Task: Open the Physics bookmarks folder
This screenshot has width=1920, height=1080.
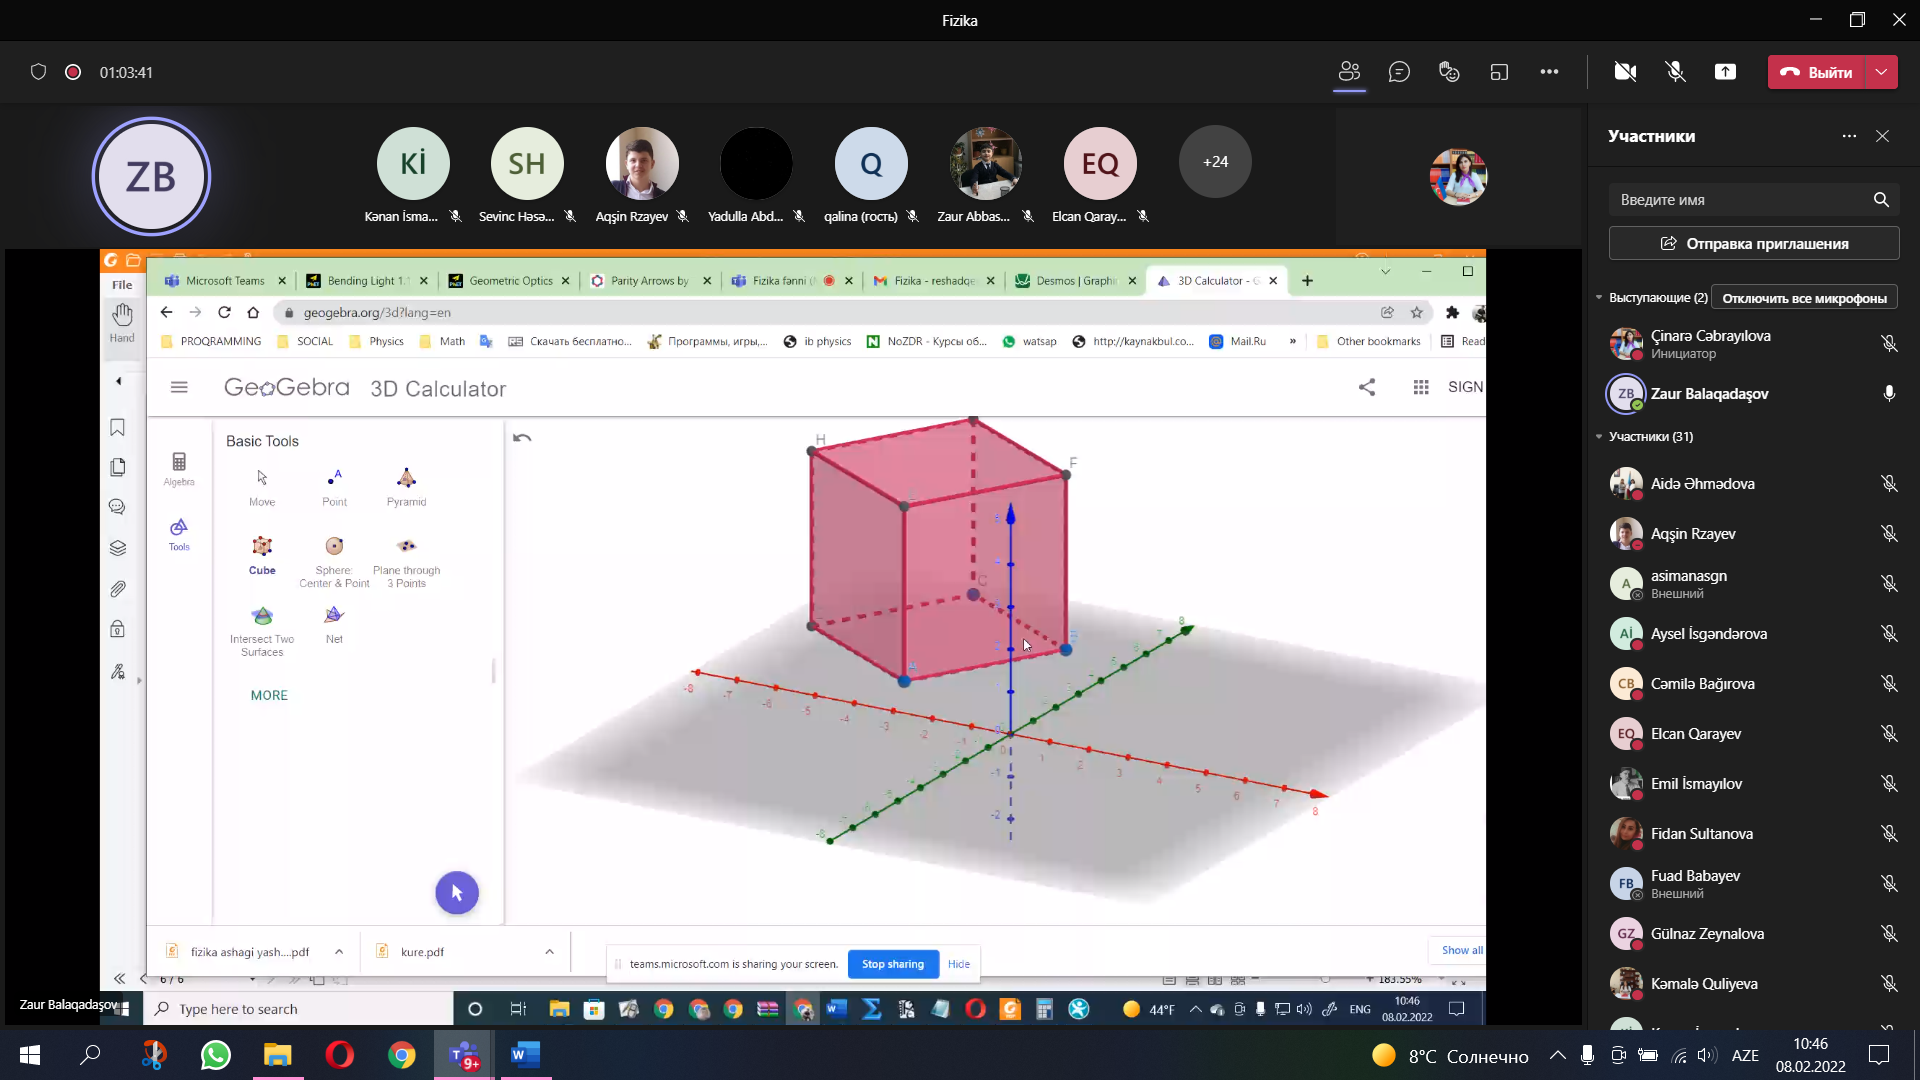Action: 376,342
